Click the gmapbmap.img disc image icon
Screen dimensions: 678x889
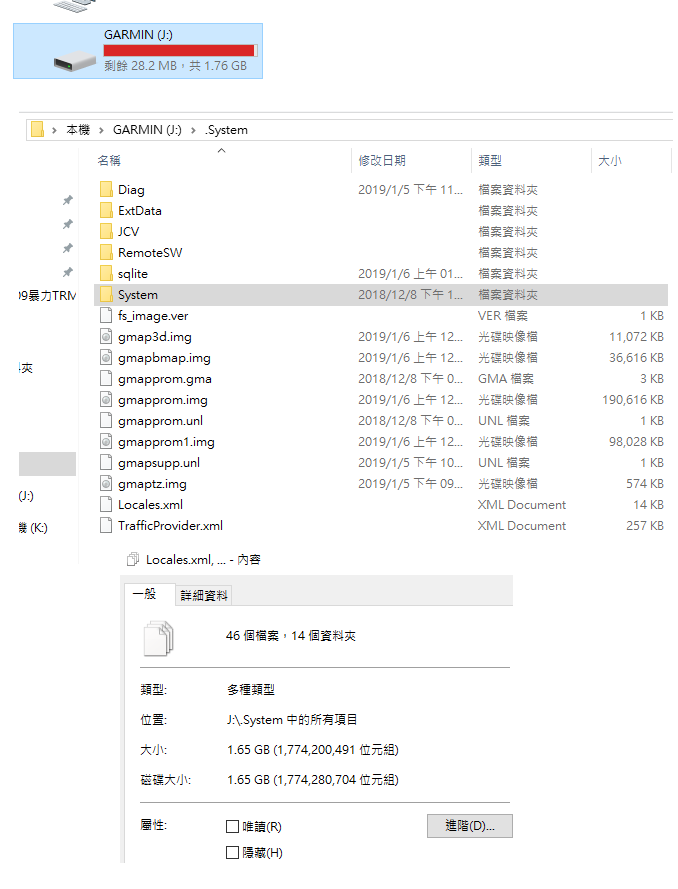pos(106,357)
